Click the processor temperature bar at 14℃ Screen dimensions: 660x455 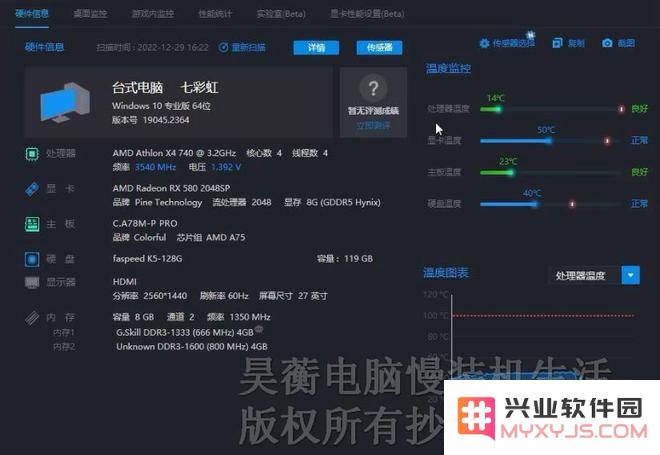pyautogui.click(x=551, y=109)
